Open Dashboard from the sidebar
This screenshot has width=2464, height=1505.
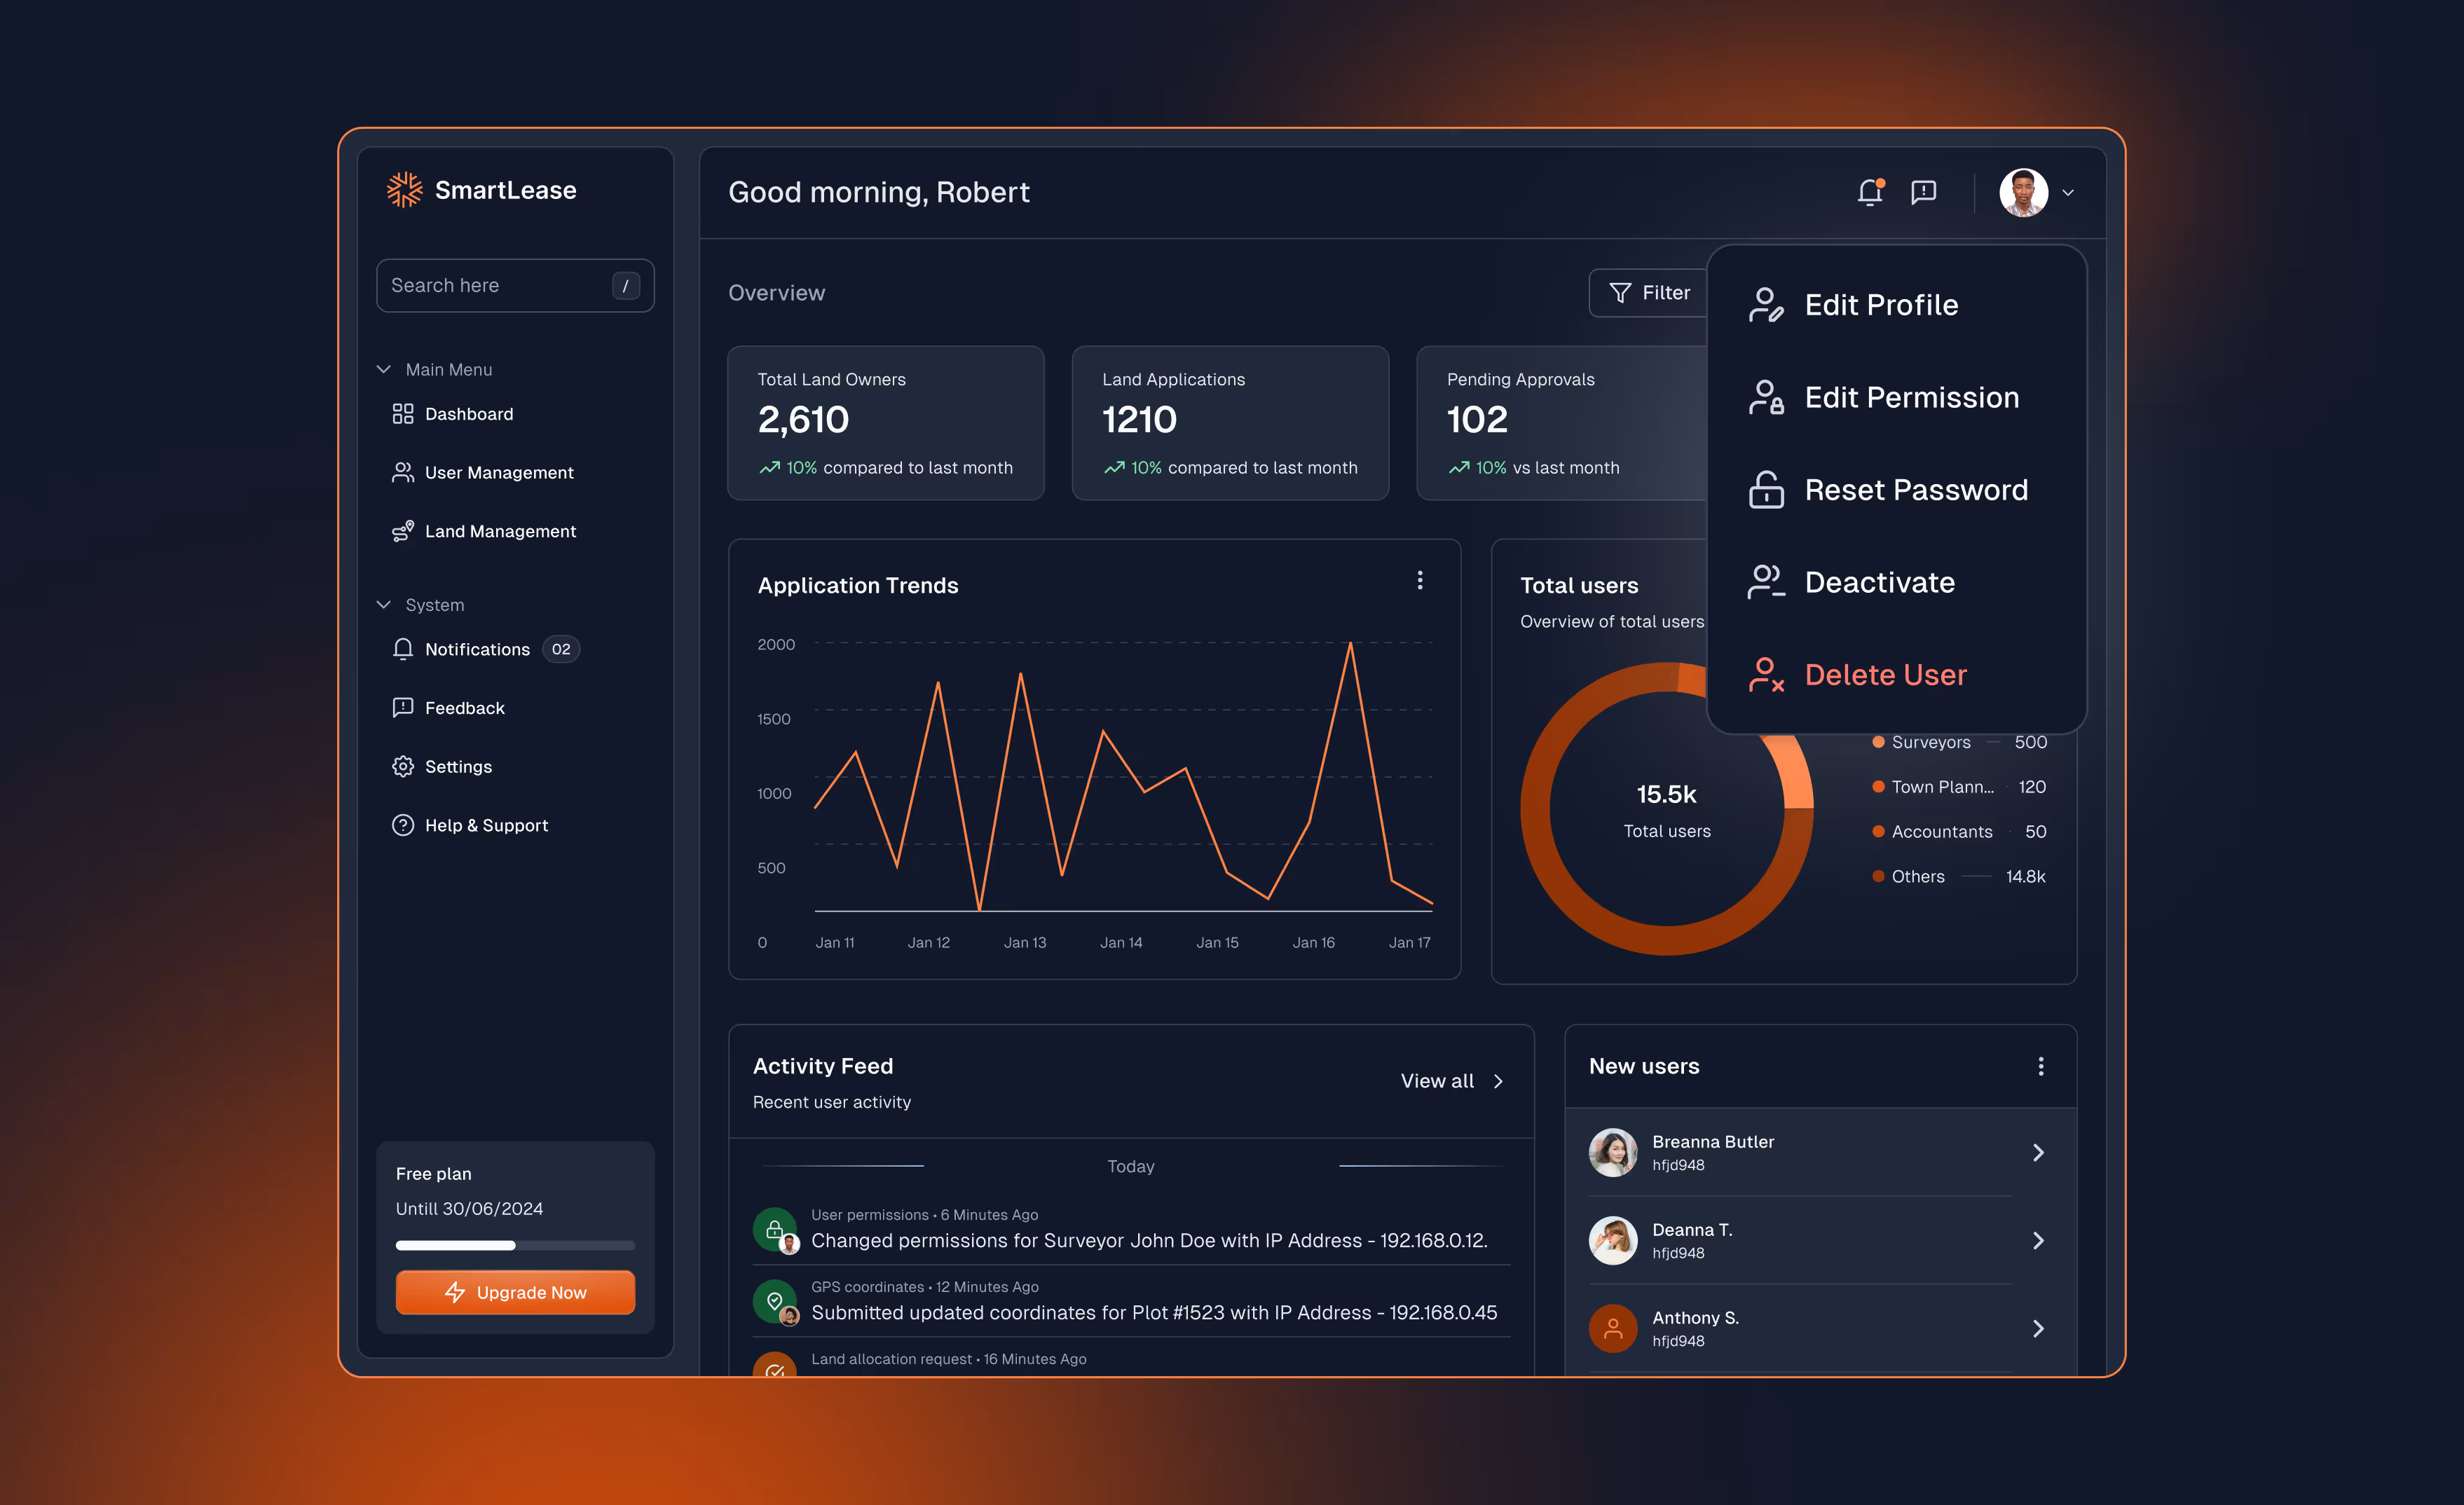(x=468, y=414)
